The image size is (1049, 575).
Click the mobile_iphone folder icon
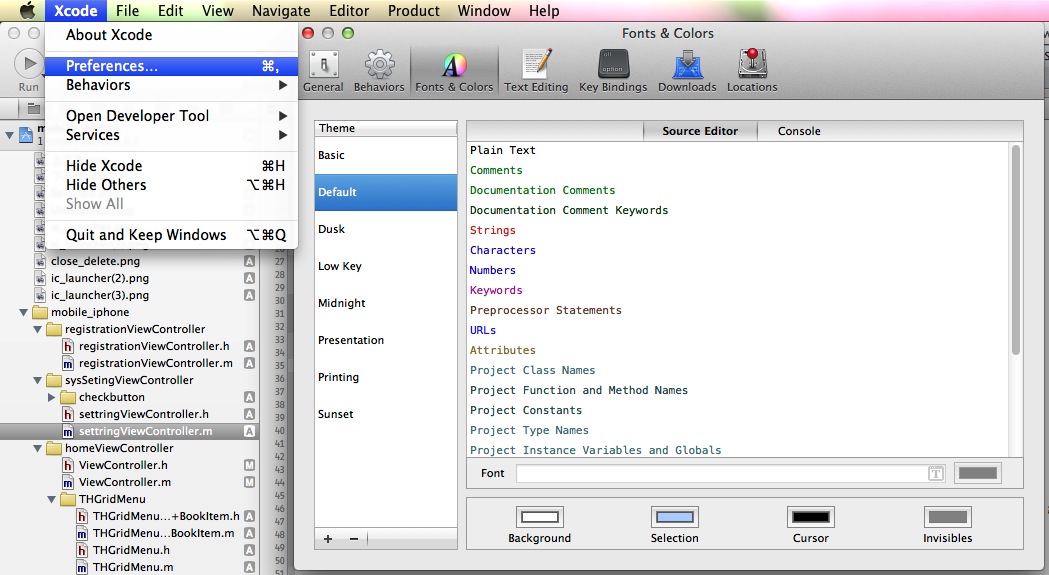click(40, 312)
